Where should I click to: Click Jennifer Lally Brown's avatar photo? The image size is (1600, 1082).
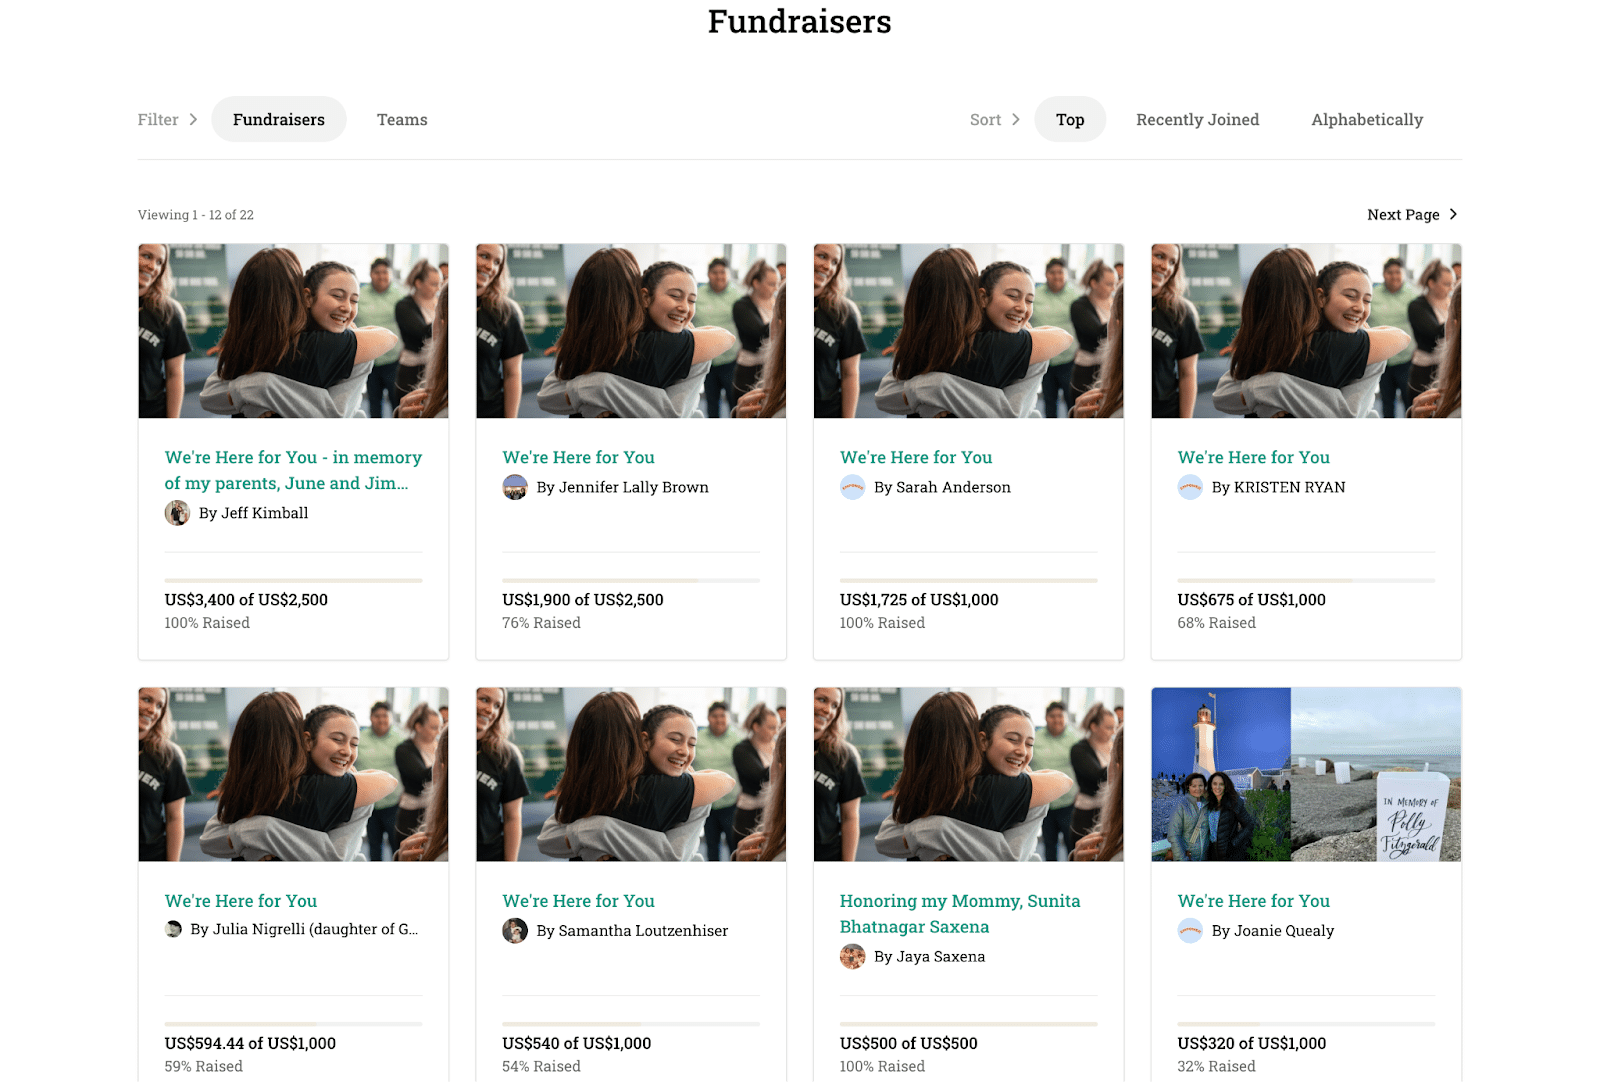(515, 488)
